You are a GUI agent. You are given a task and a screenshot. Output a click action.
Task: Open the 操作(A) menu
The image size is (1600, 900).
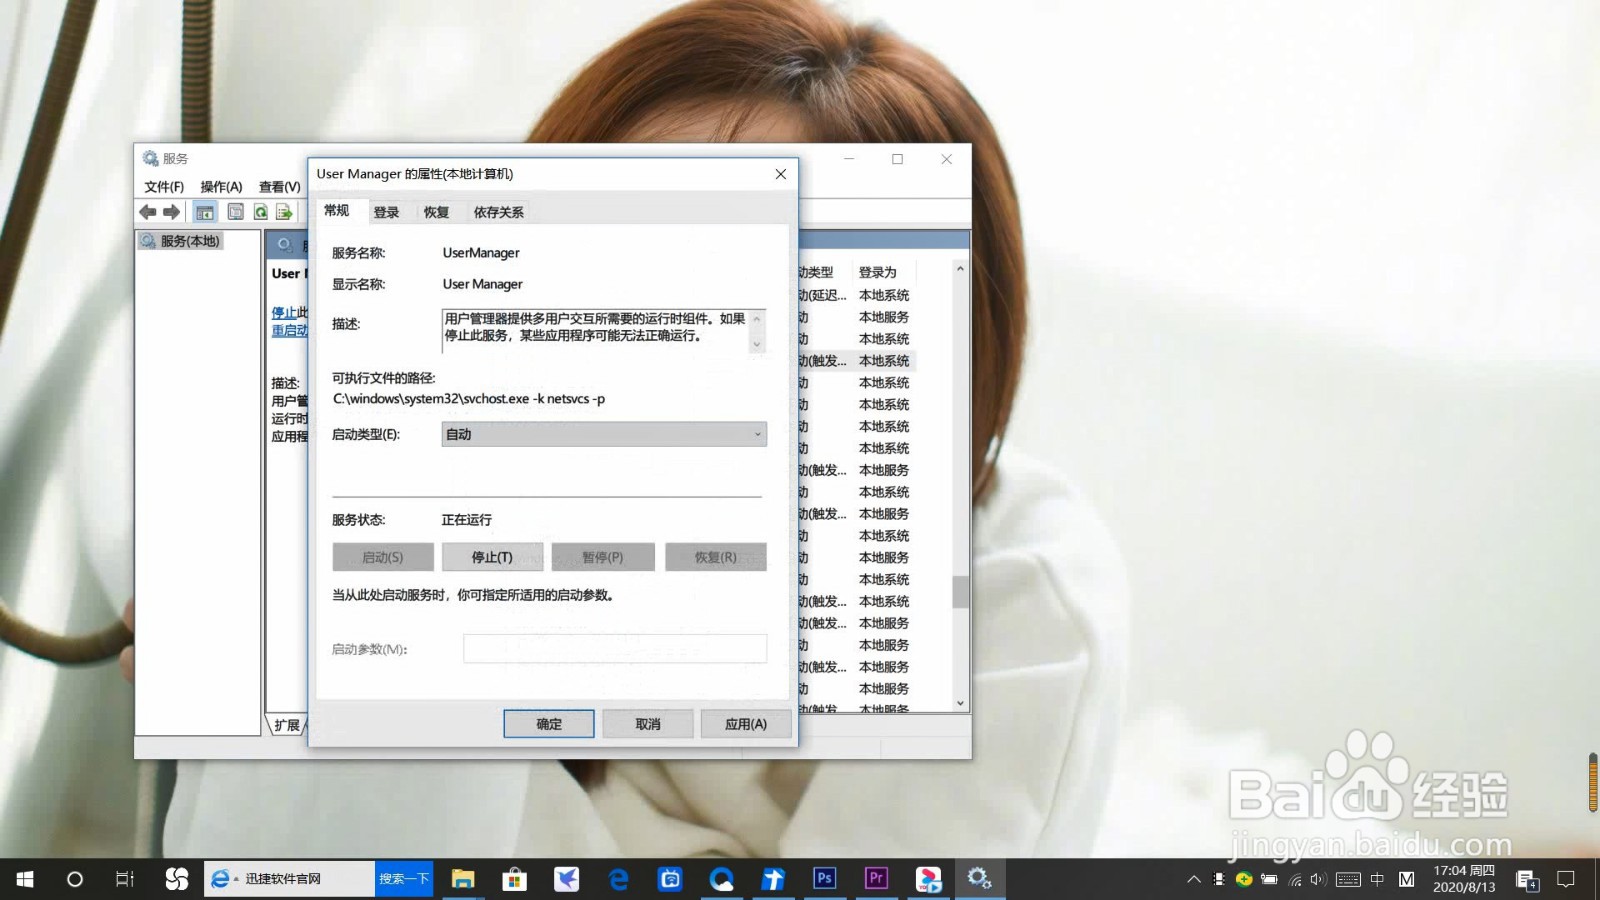click(x=221, y=186)
